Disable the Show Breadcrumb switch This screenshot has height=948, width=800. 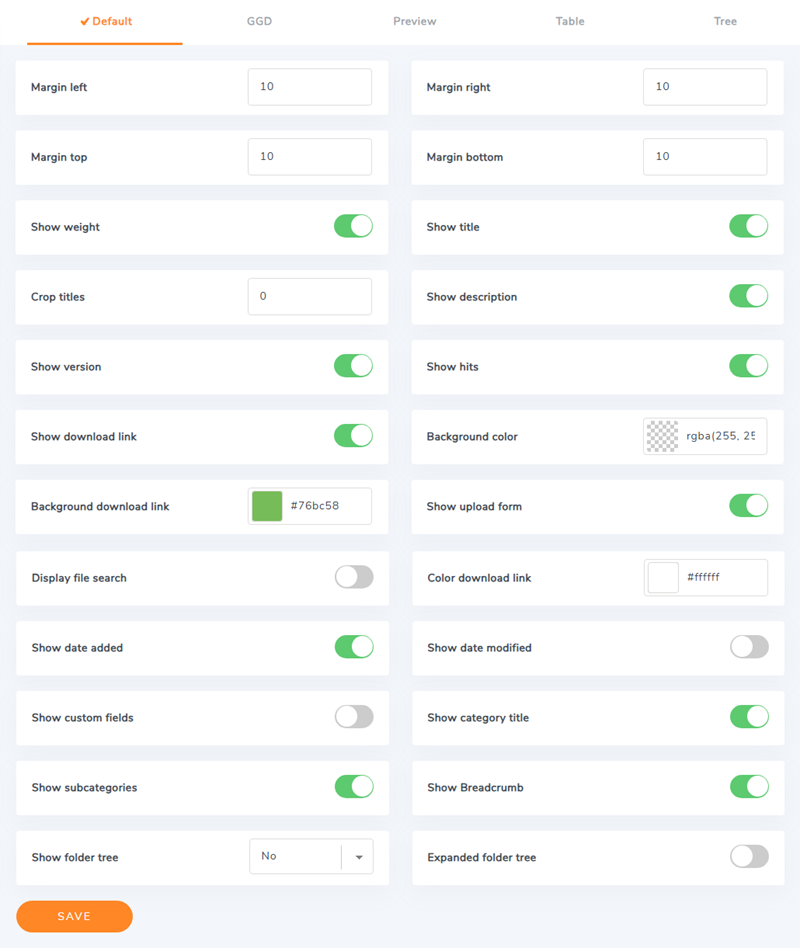(749, 787)
